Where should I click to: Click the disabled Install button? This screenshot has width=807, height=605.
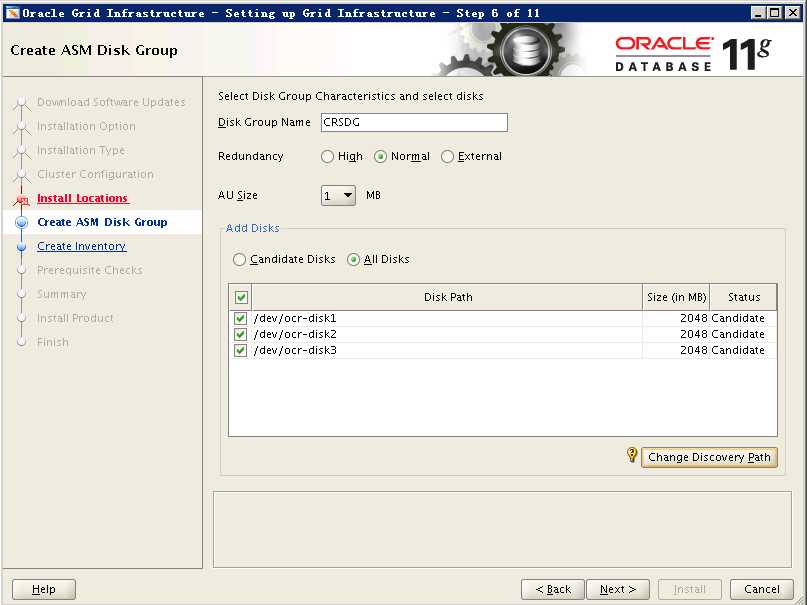690,589
